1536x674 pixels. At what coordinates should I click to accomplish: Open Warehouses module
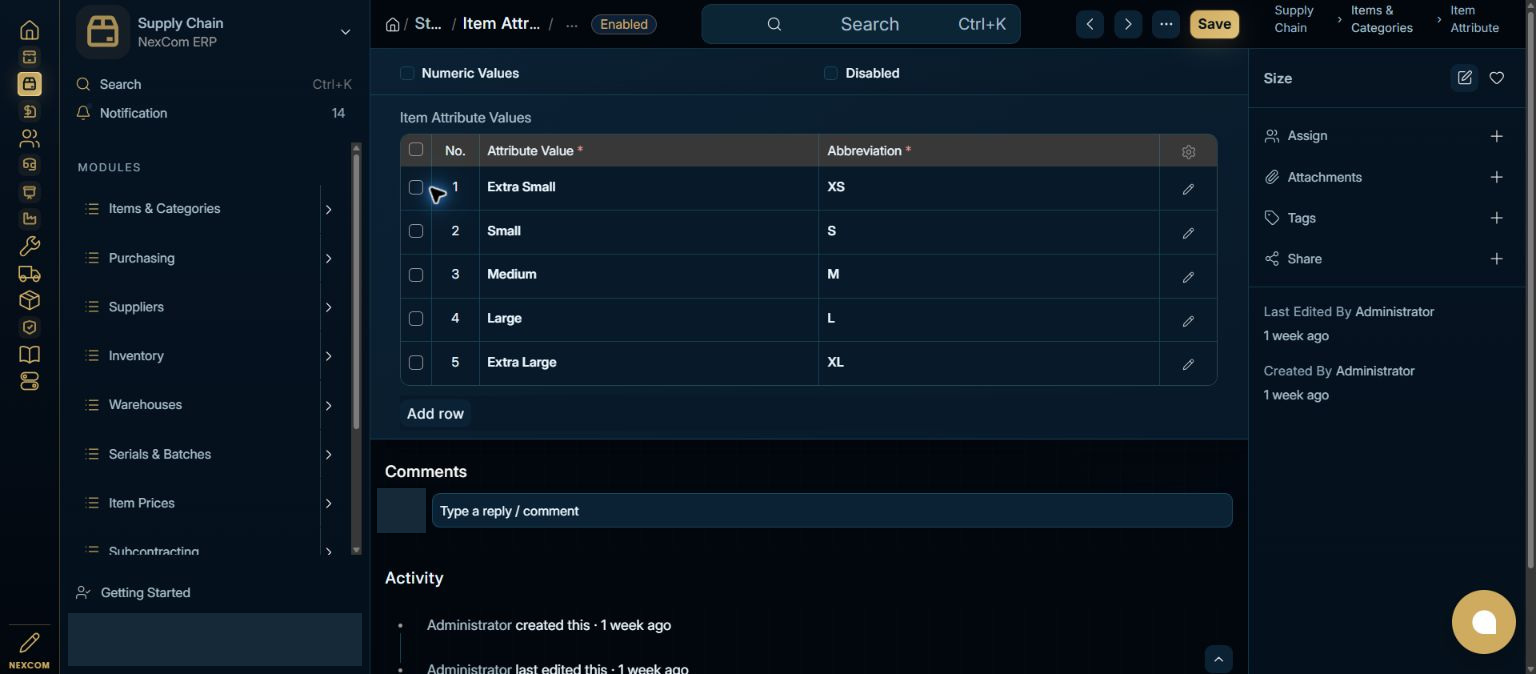coord(145,405)
